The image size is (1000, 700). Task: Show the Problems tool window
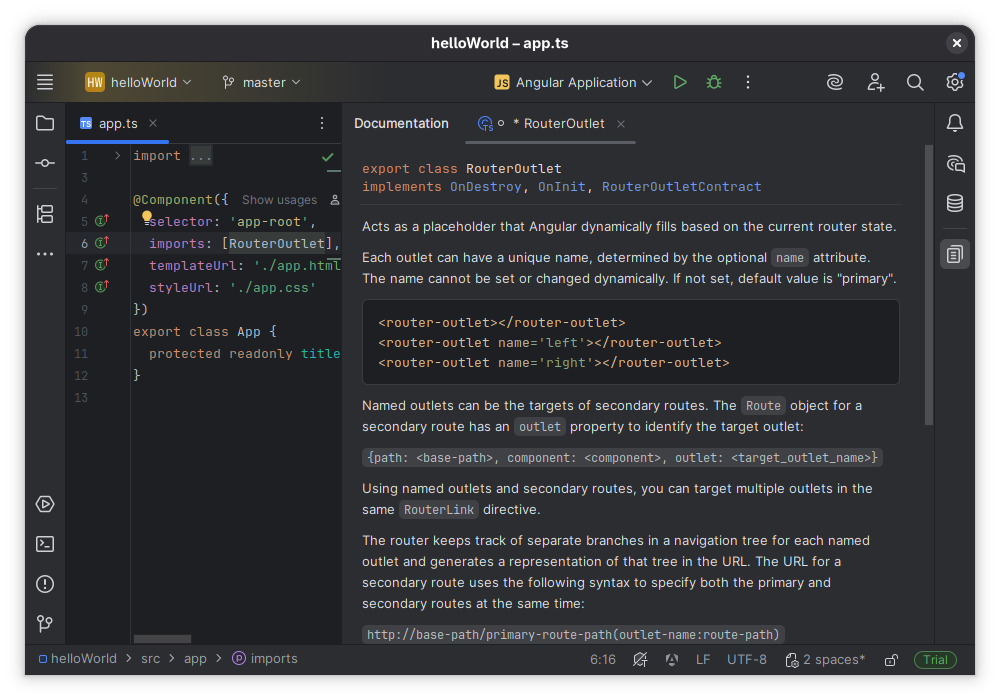pyautogui.click(x=45, y=584)
